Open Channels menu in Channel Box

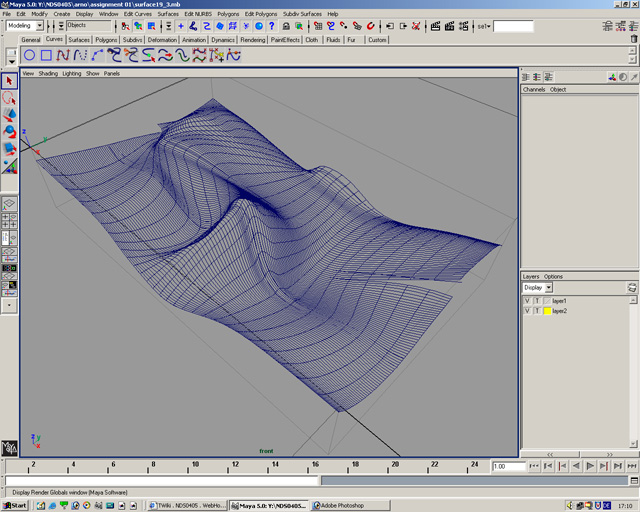click(534, 89)
